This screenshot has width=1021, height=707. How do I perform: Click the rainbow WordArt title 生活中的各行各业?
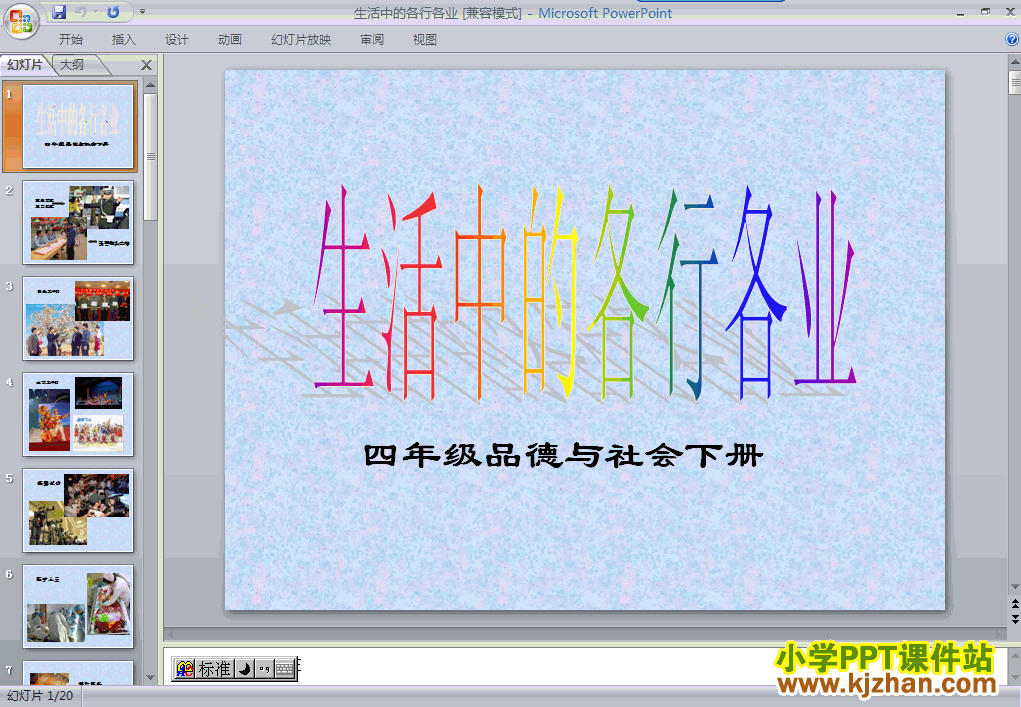(x=584, y=292)
